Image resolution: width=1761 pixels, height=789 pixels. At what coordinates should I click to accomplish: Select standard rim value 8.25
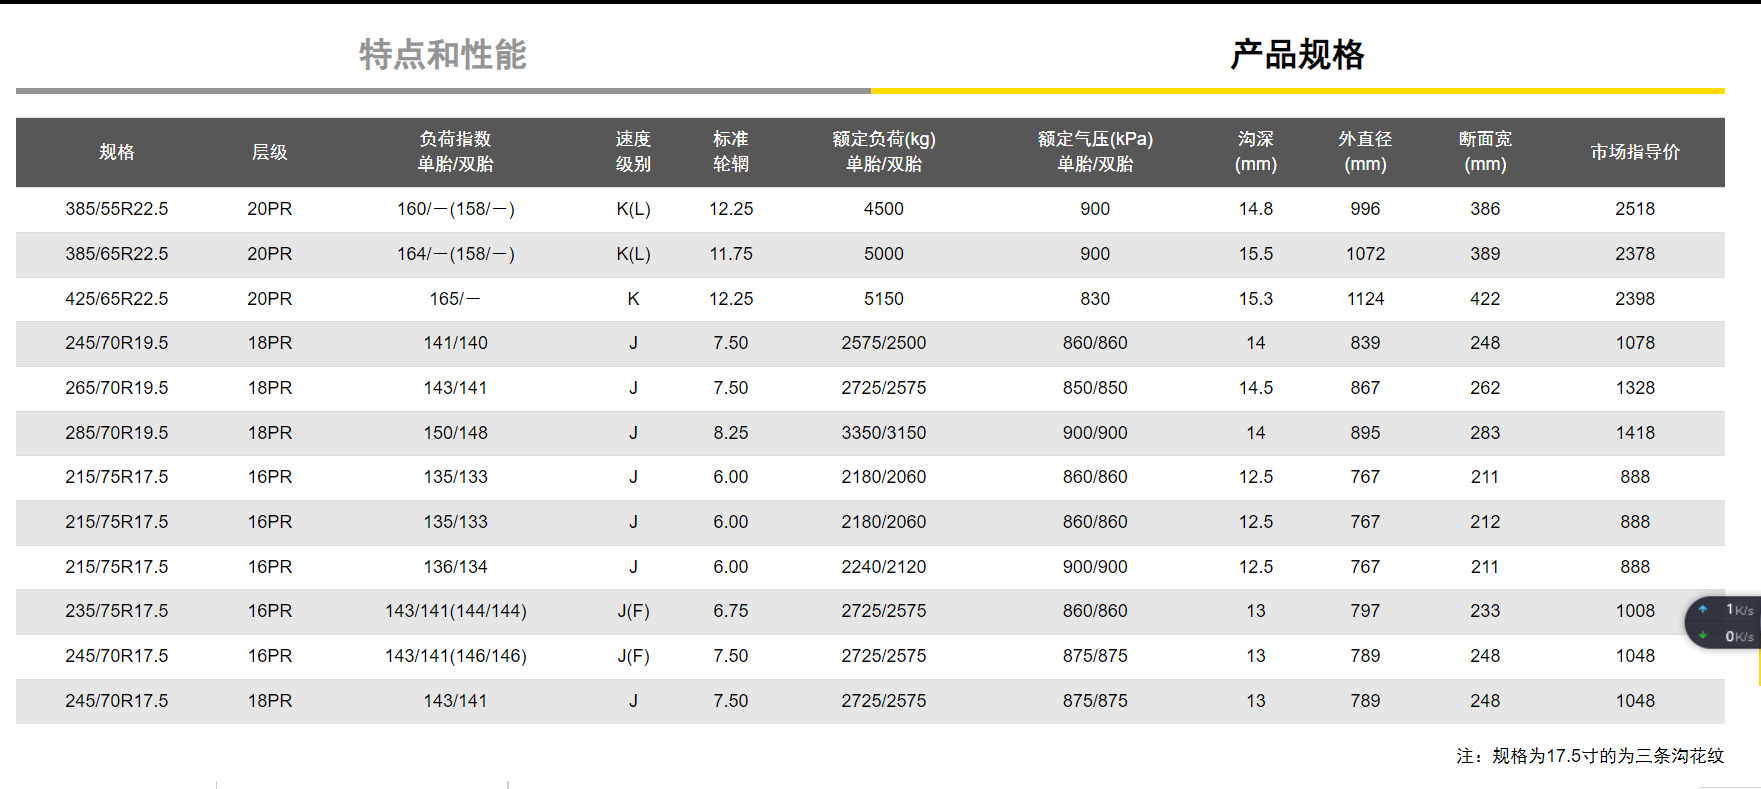pyautogui.click(x=731, y=433)
